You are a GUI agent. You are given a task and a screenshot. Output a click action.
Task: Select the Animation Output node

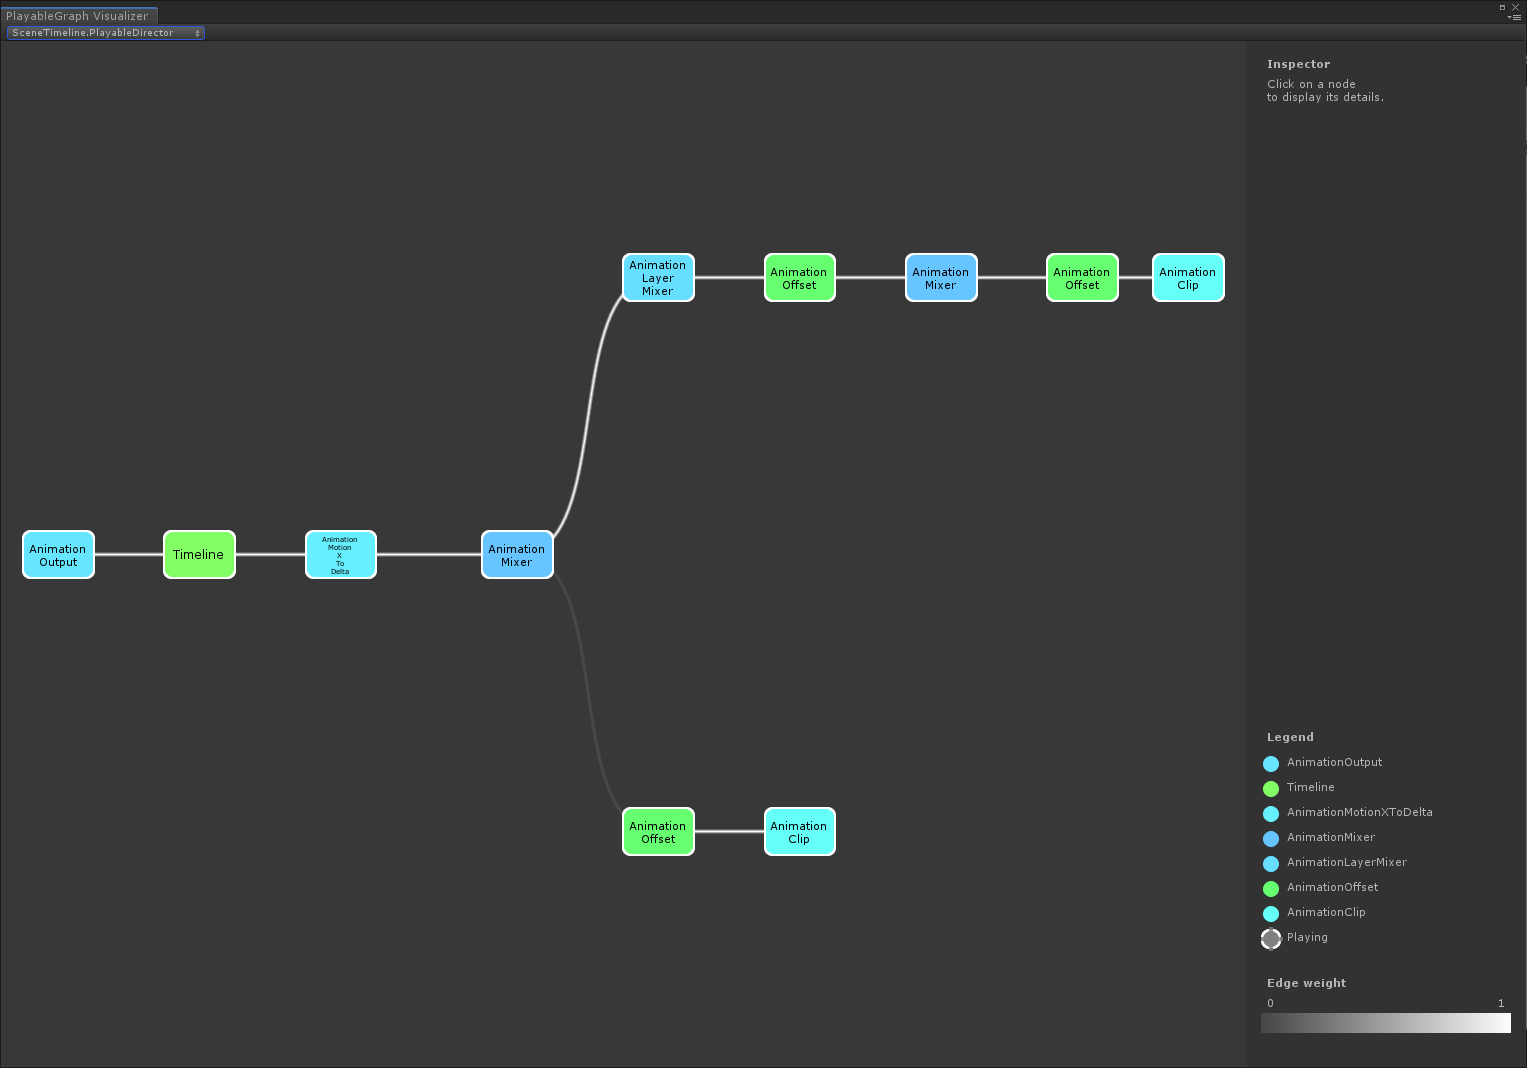coord(57,554)
